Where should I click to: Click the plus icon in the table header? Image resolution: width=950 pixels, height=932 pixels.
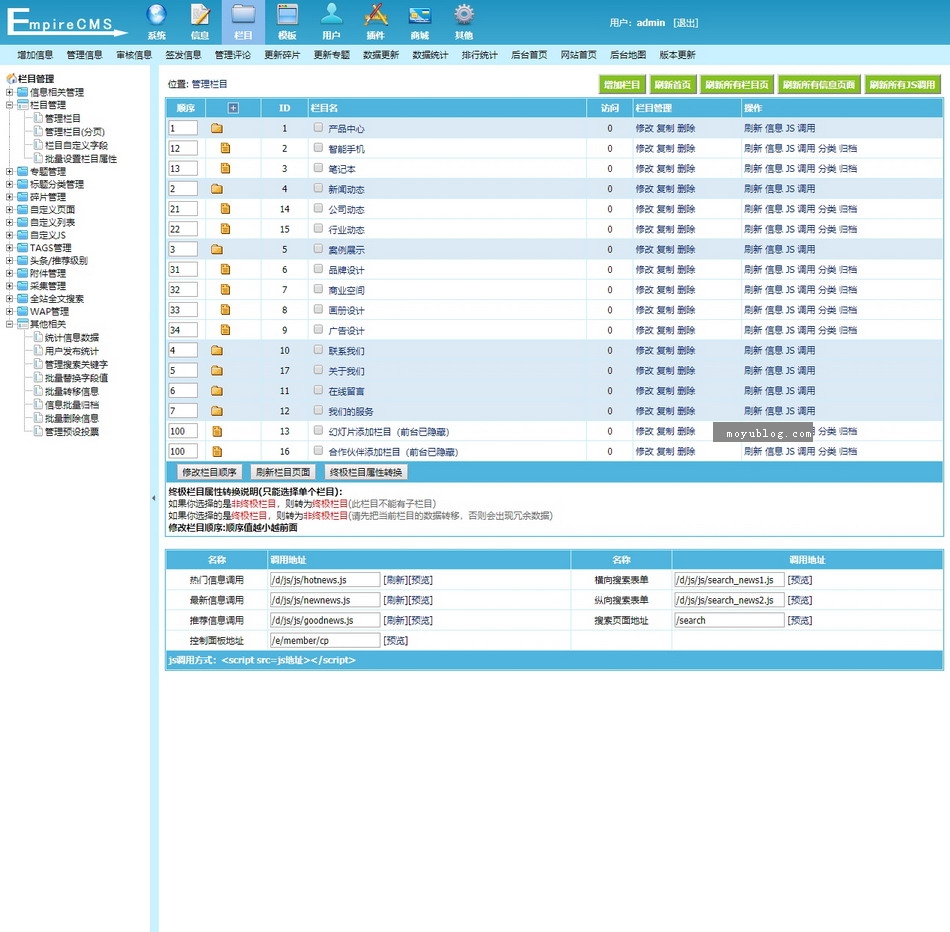click(x=233, y=108)
